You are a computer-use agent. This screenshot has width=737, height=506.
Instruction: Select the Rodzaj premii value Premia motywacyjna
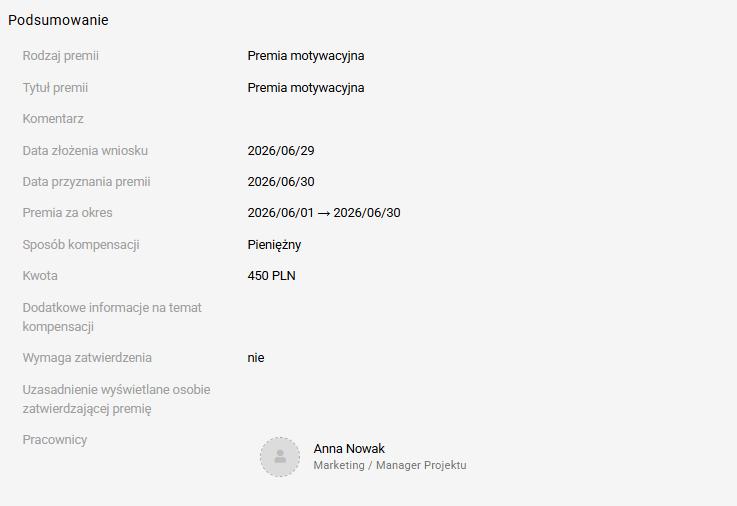306,56
